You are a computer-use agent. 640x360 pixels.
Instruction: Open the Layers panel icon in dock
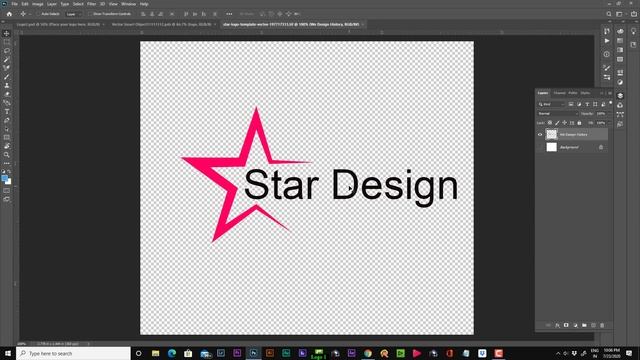click(x=620, y=96)
